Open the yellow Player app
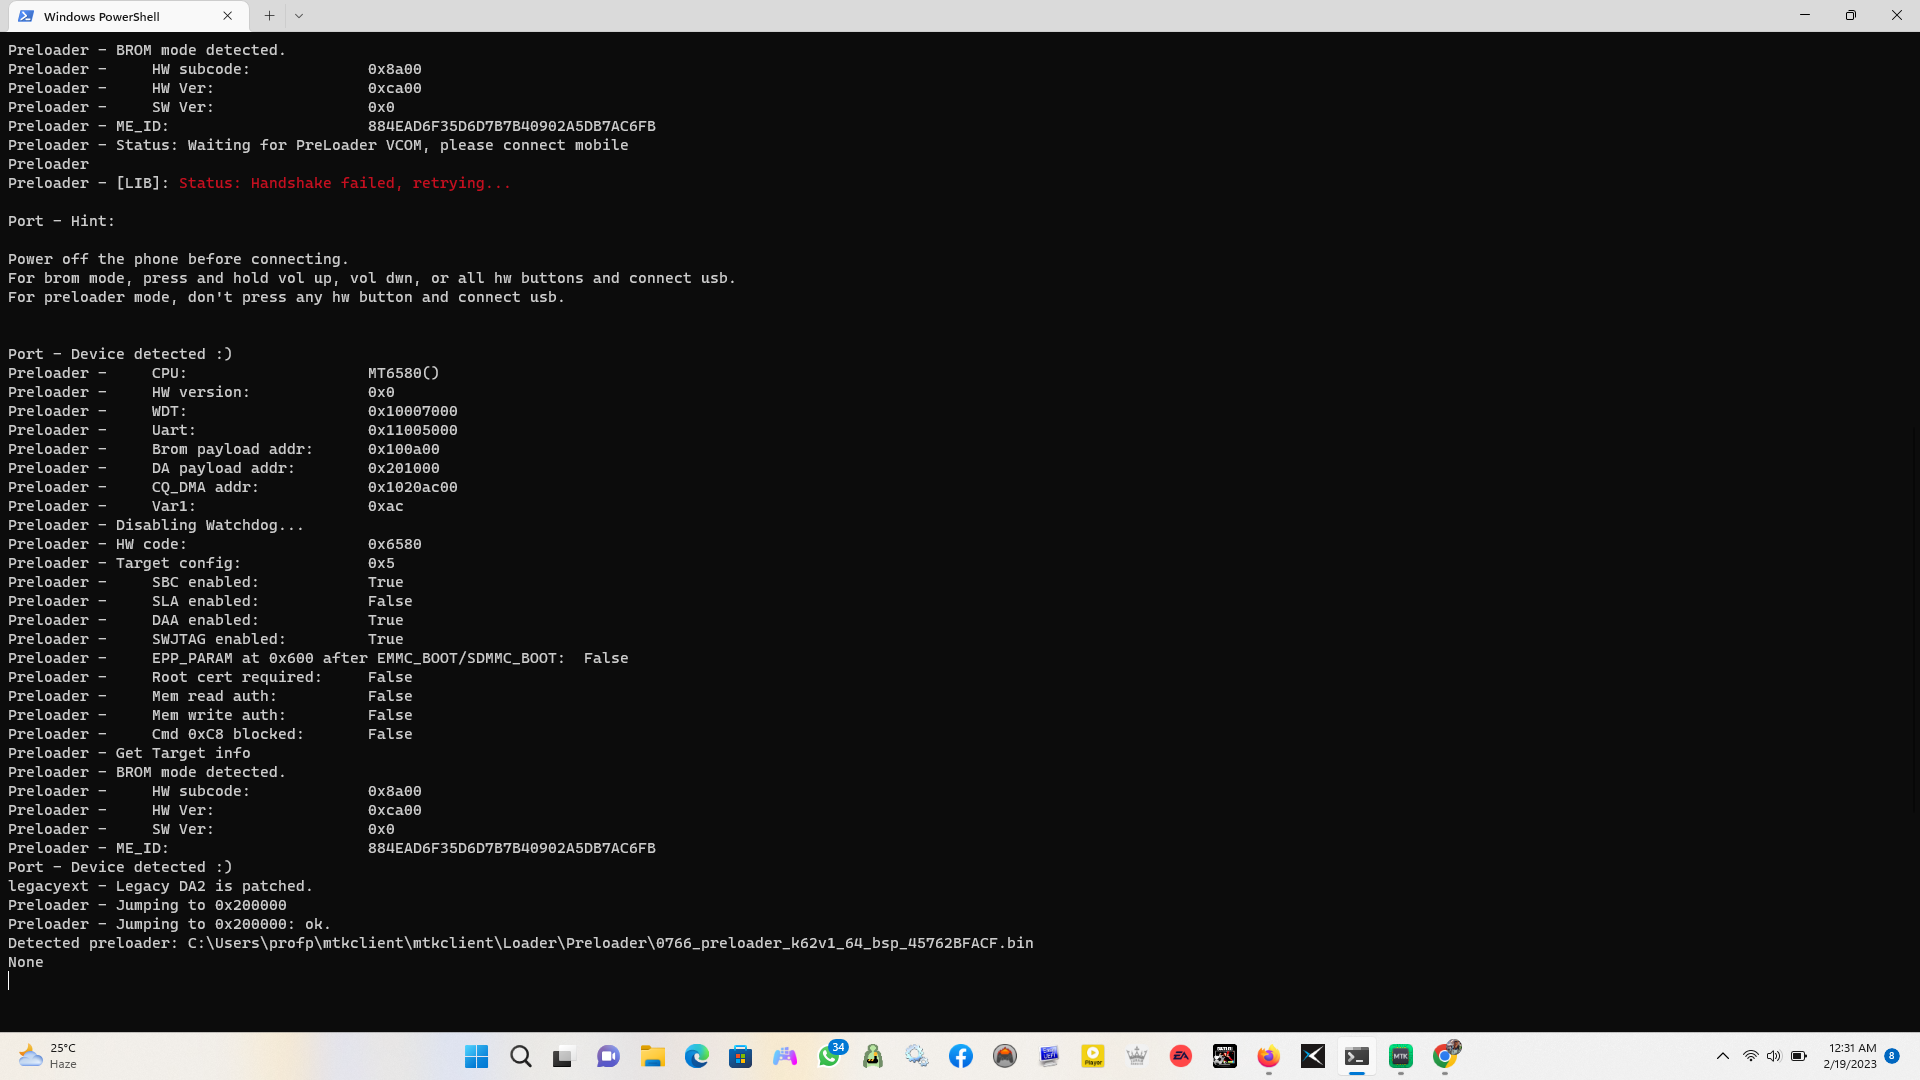This screenshot has width=1920, height=1080. click(x=1093, y=1055)
